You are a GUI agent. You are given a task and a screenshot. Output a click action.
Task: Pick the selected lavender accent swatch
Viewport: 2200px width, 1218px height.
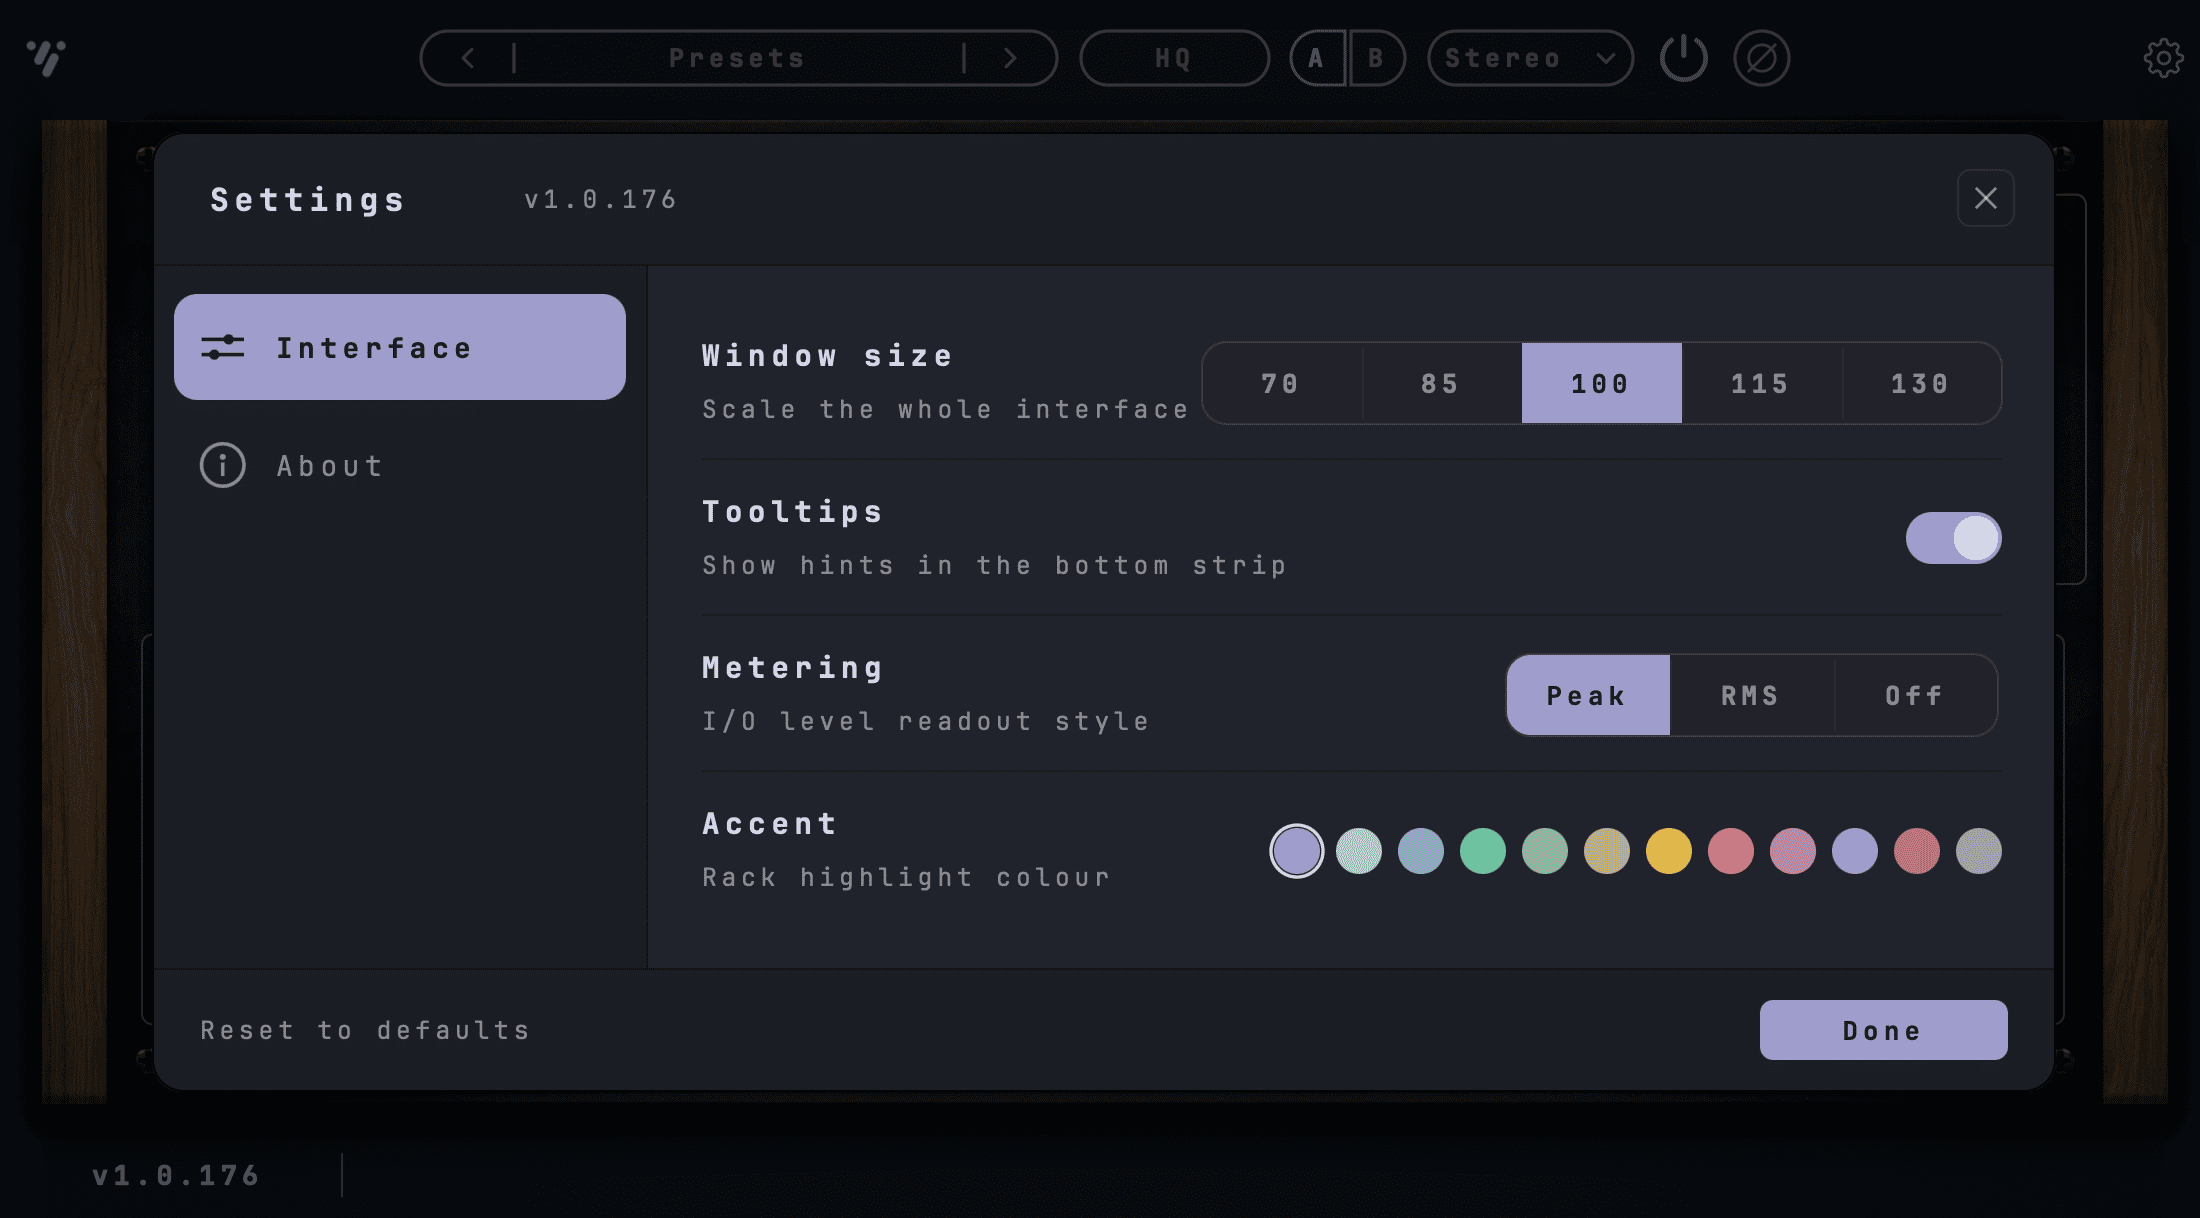click(1297, 851)
